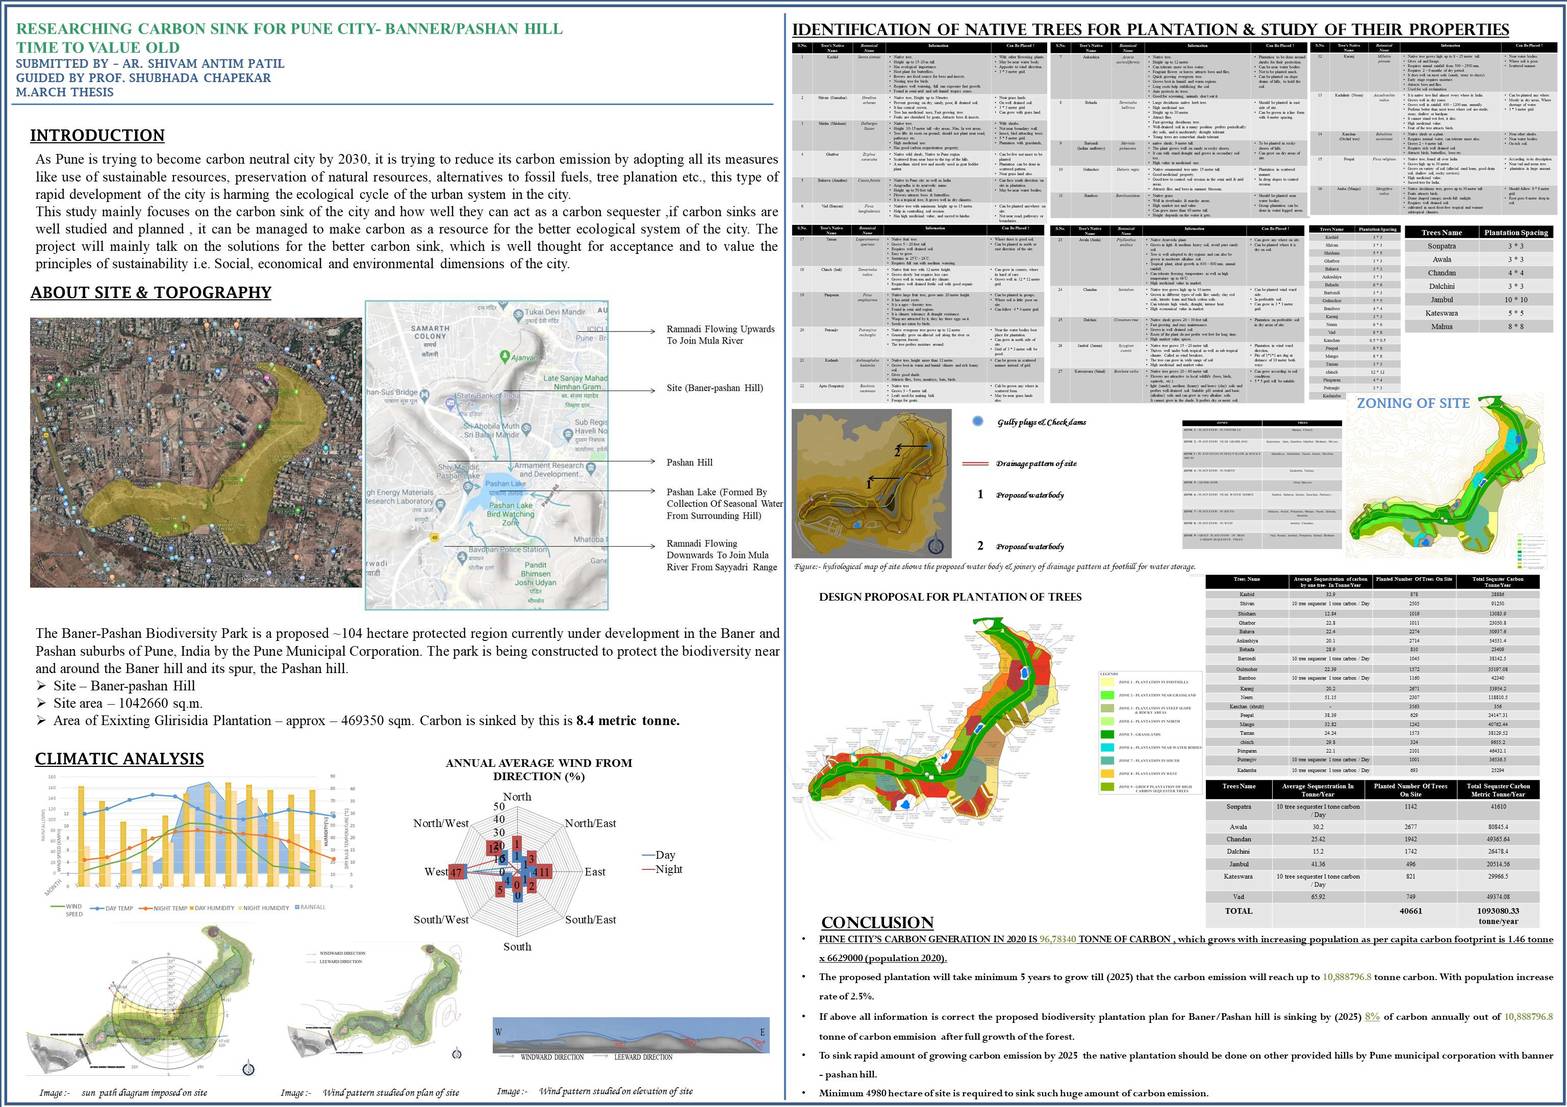1567x1107 pixels.
Task: Select the CLIMATIC ANALYSIS section heading
Action: 119,759
